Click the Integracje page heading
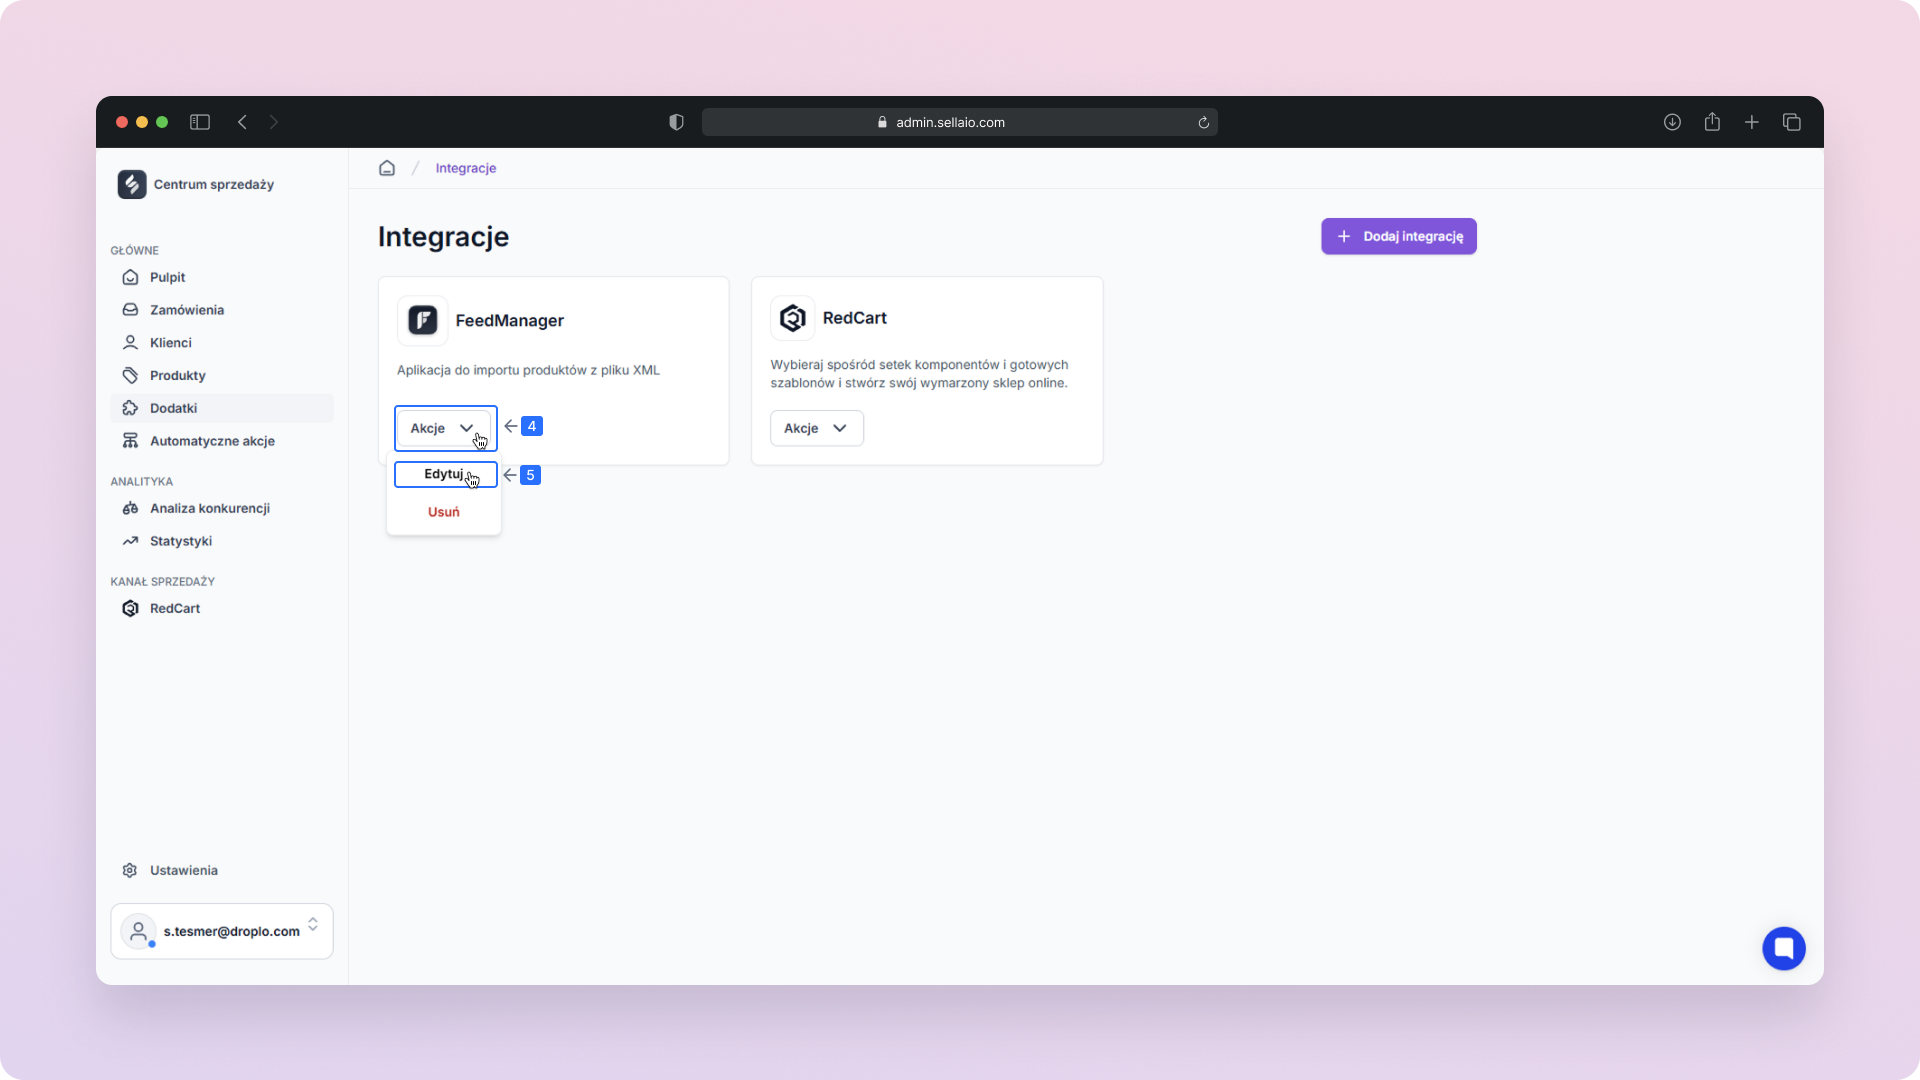This screenshot has height=1080, width=1920. coord(444,237)
